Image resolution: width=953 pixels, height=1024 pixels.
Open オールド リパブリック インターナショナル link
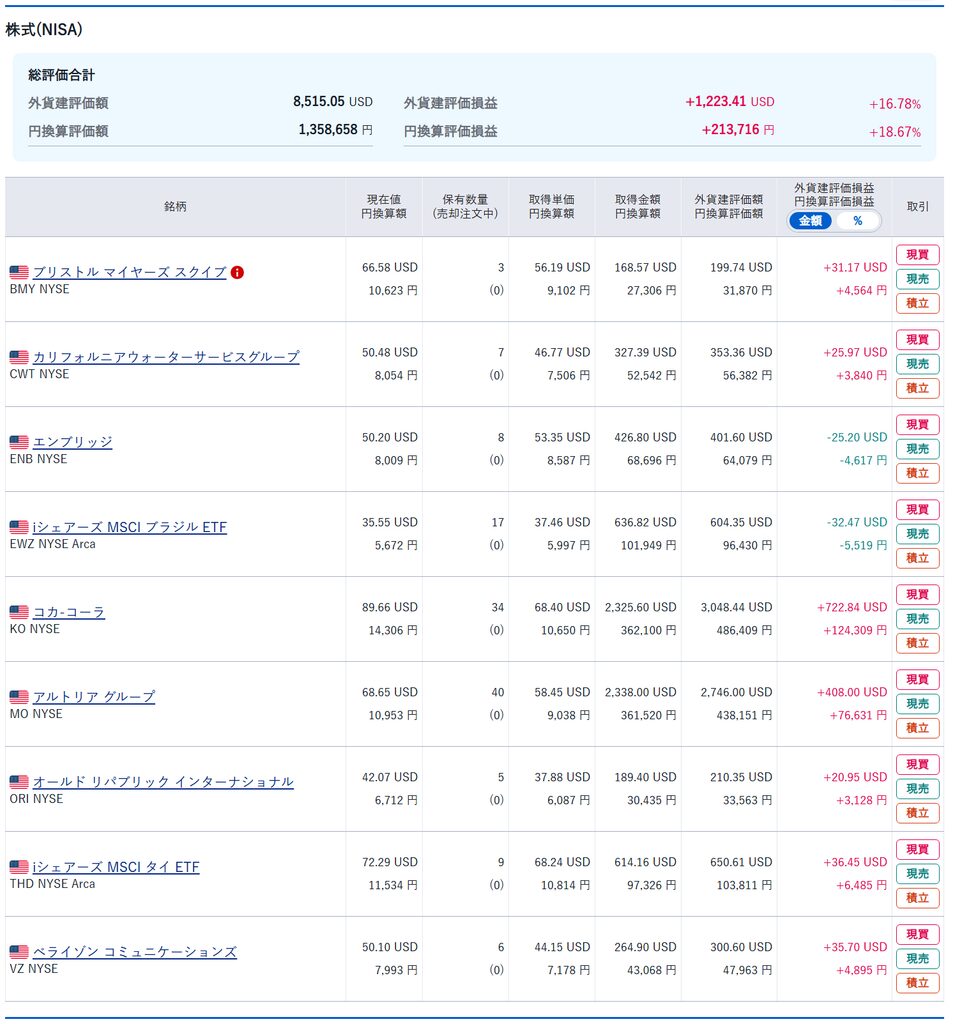(163, 781)
